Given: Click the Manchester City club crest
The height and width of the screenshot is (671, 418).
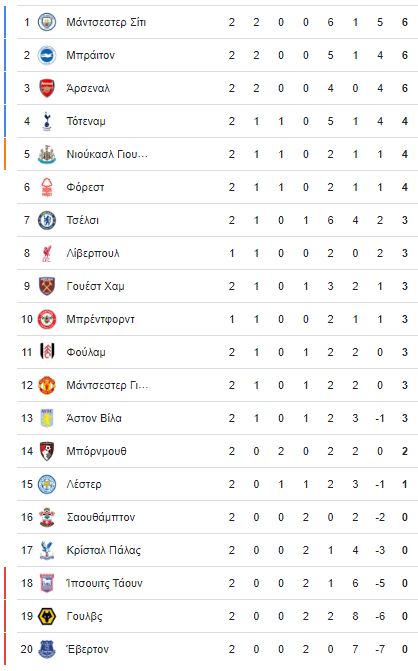Looking at the screenshot, I should 47,22.
